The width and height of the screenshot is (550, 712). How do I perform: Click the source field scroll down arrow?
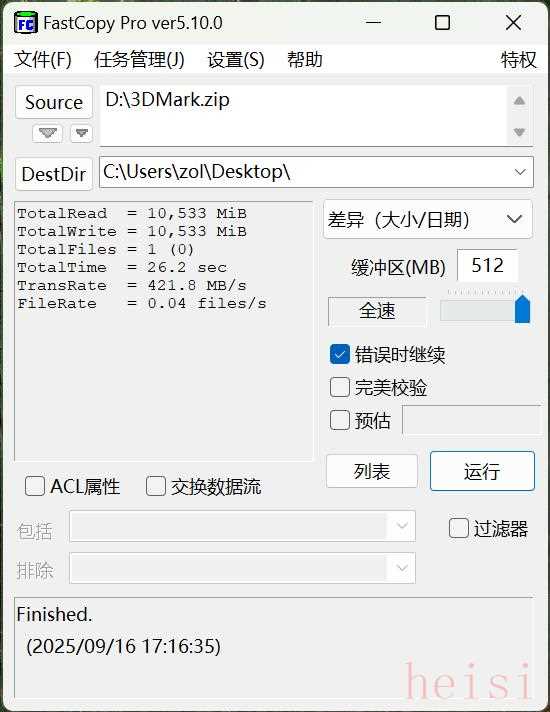(520, 132)
